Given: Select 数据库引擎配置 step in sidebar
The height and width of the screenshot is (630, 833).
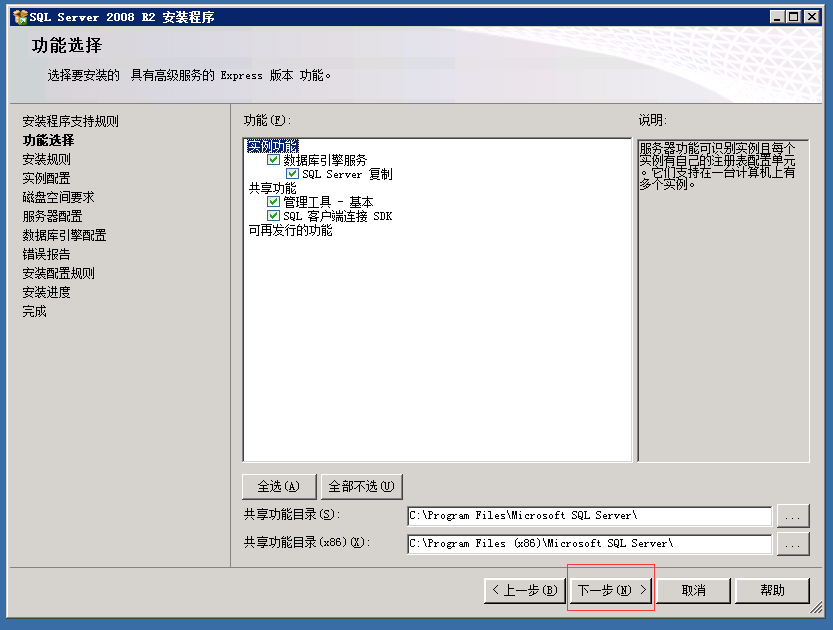Looking at the screenshot, I should [64, 235].
